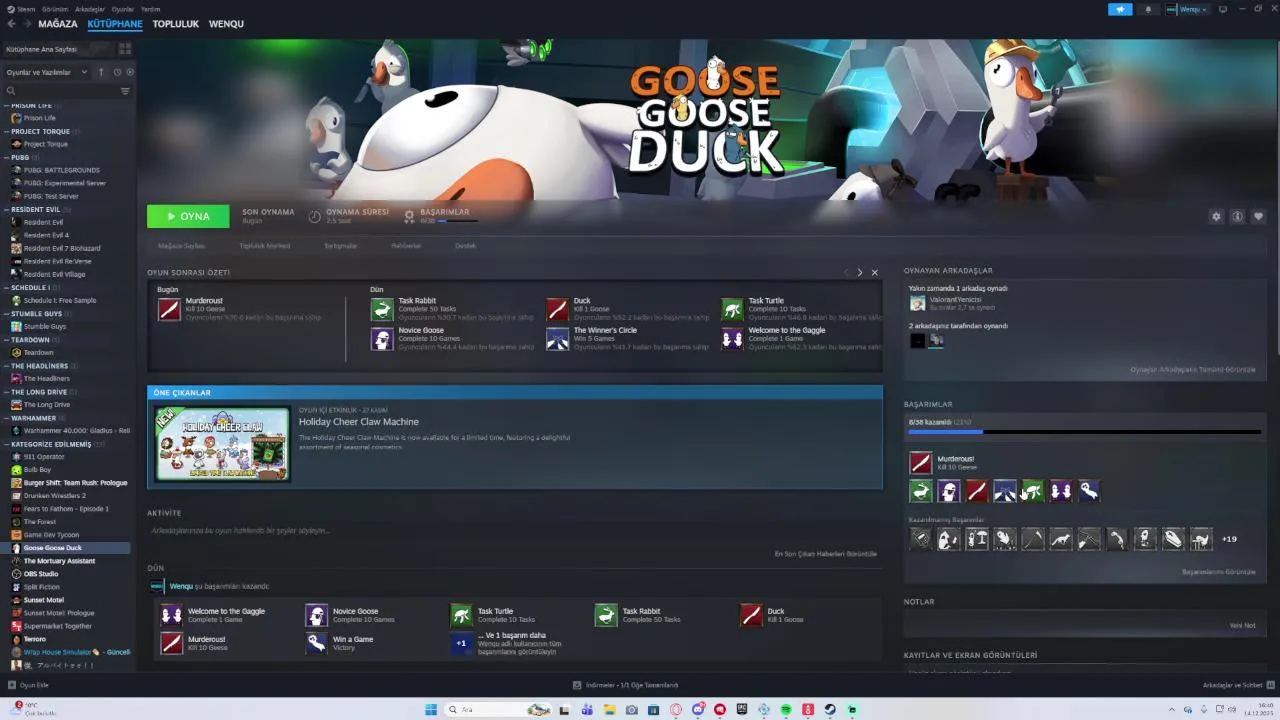Click Oyun Ekle at bottom left
This screenshot has width=1280, height=720.
pyautogui.click(x=28, y=685)
